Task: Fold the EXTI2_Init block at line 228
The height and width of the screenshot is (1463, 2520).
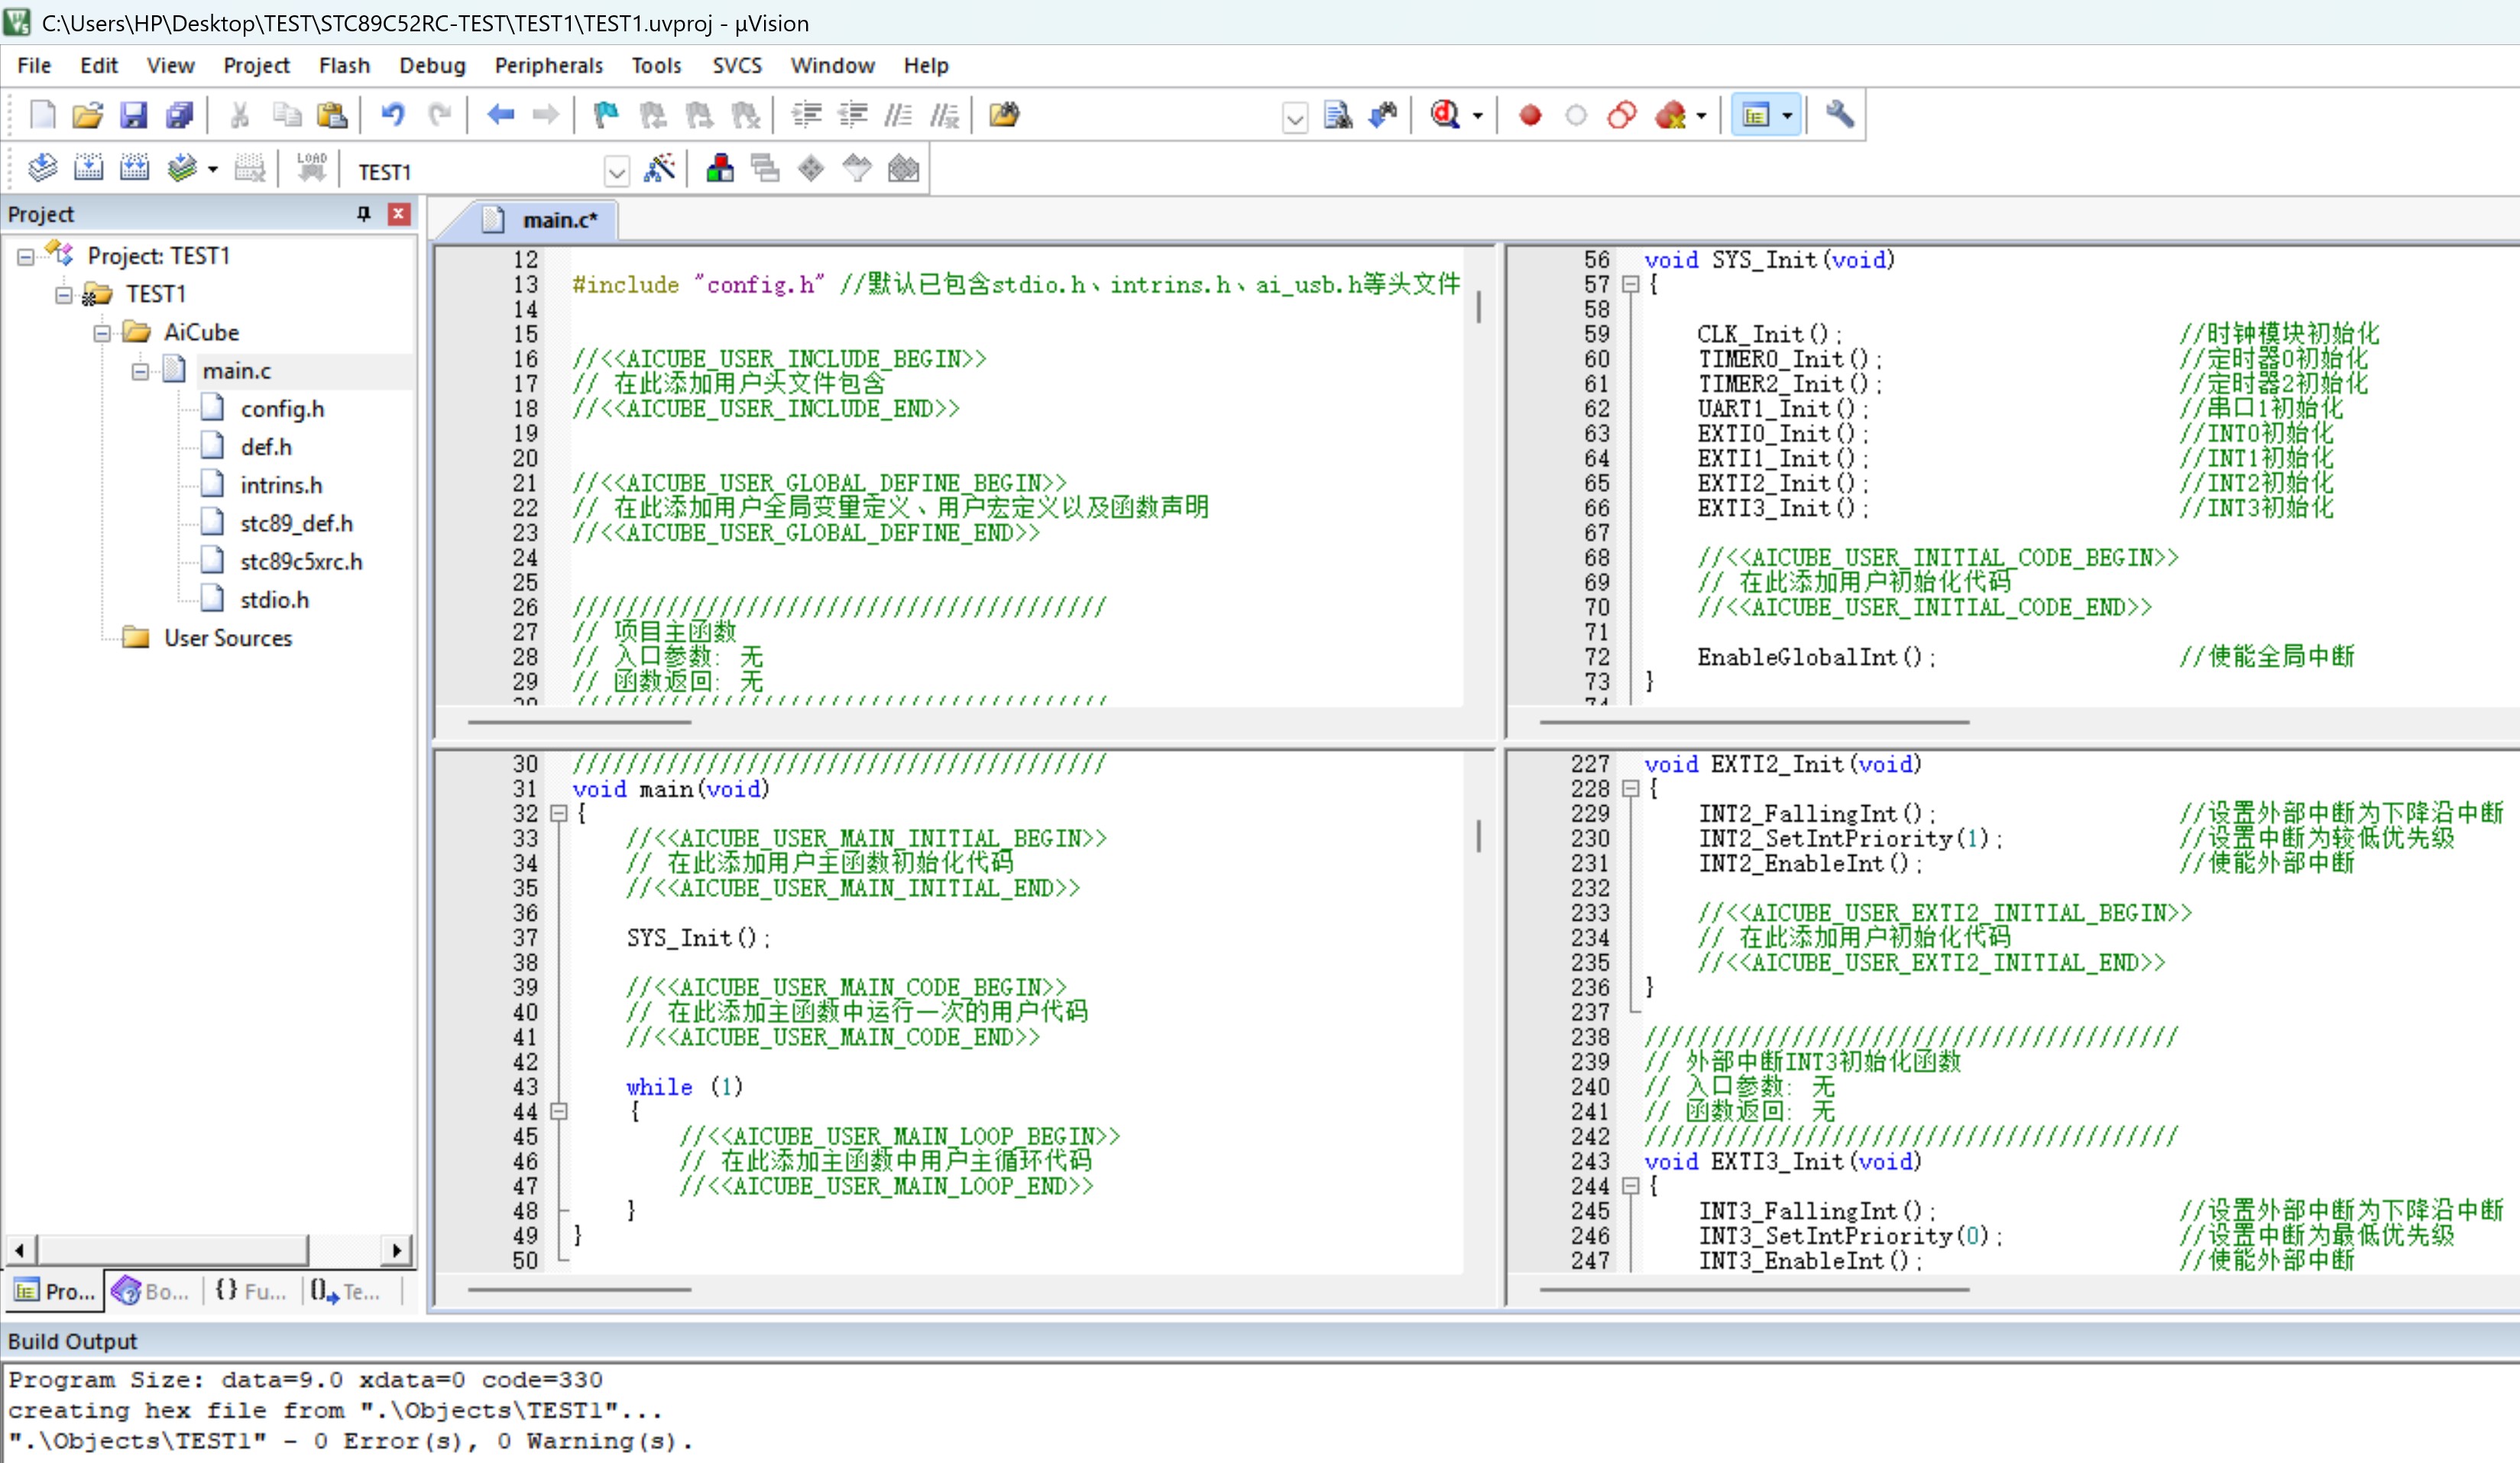Action: (1631, 789)
